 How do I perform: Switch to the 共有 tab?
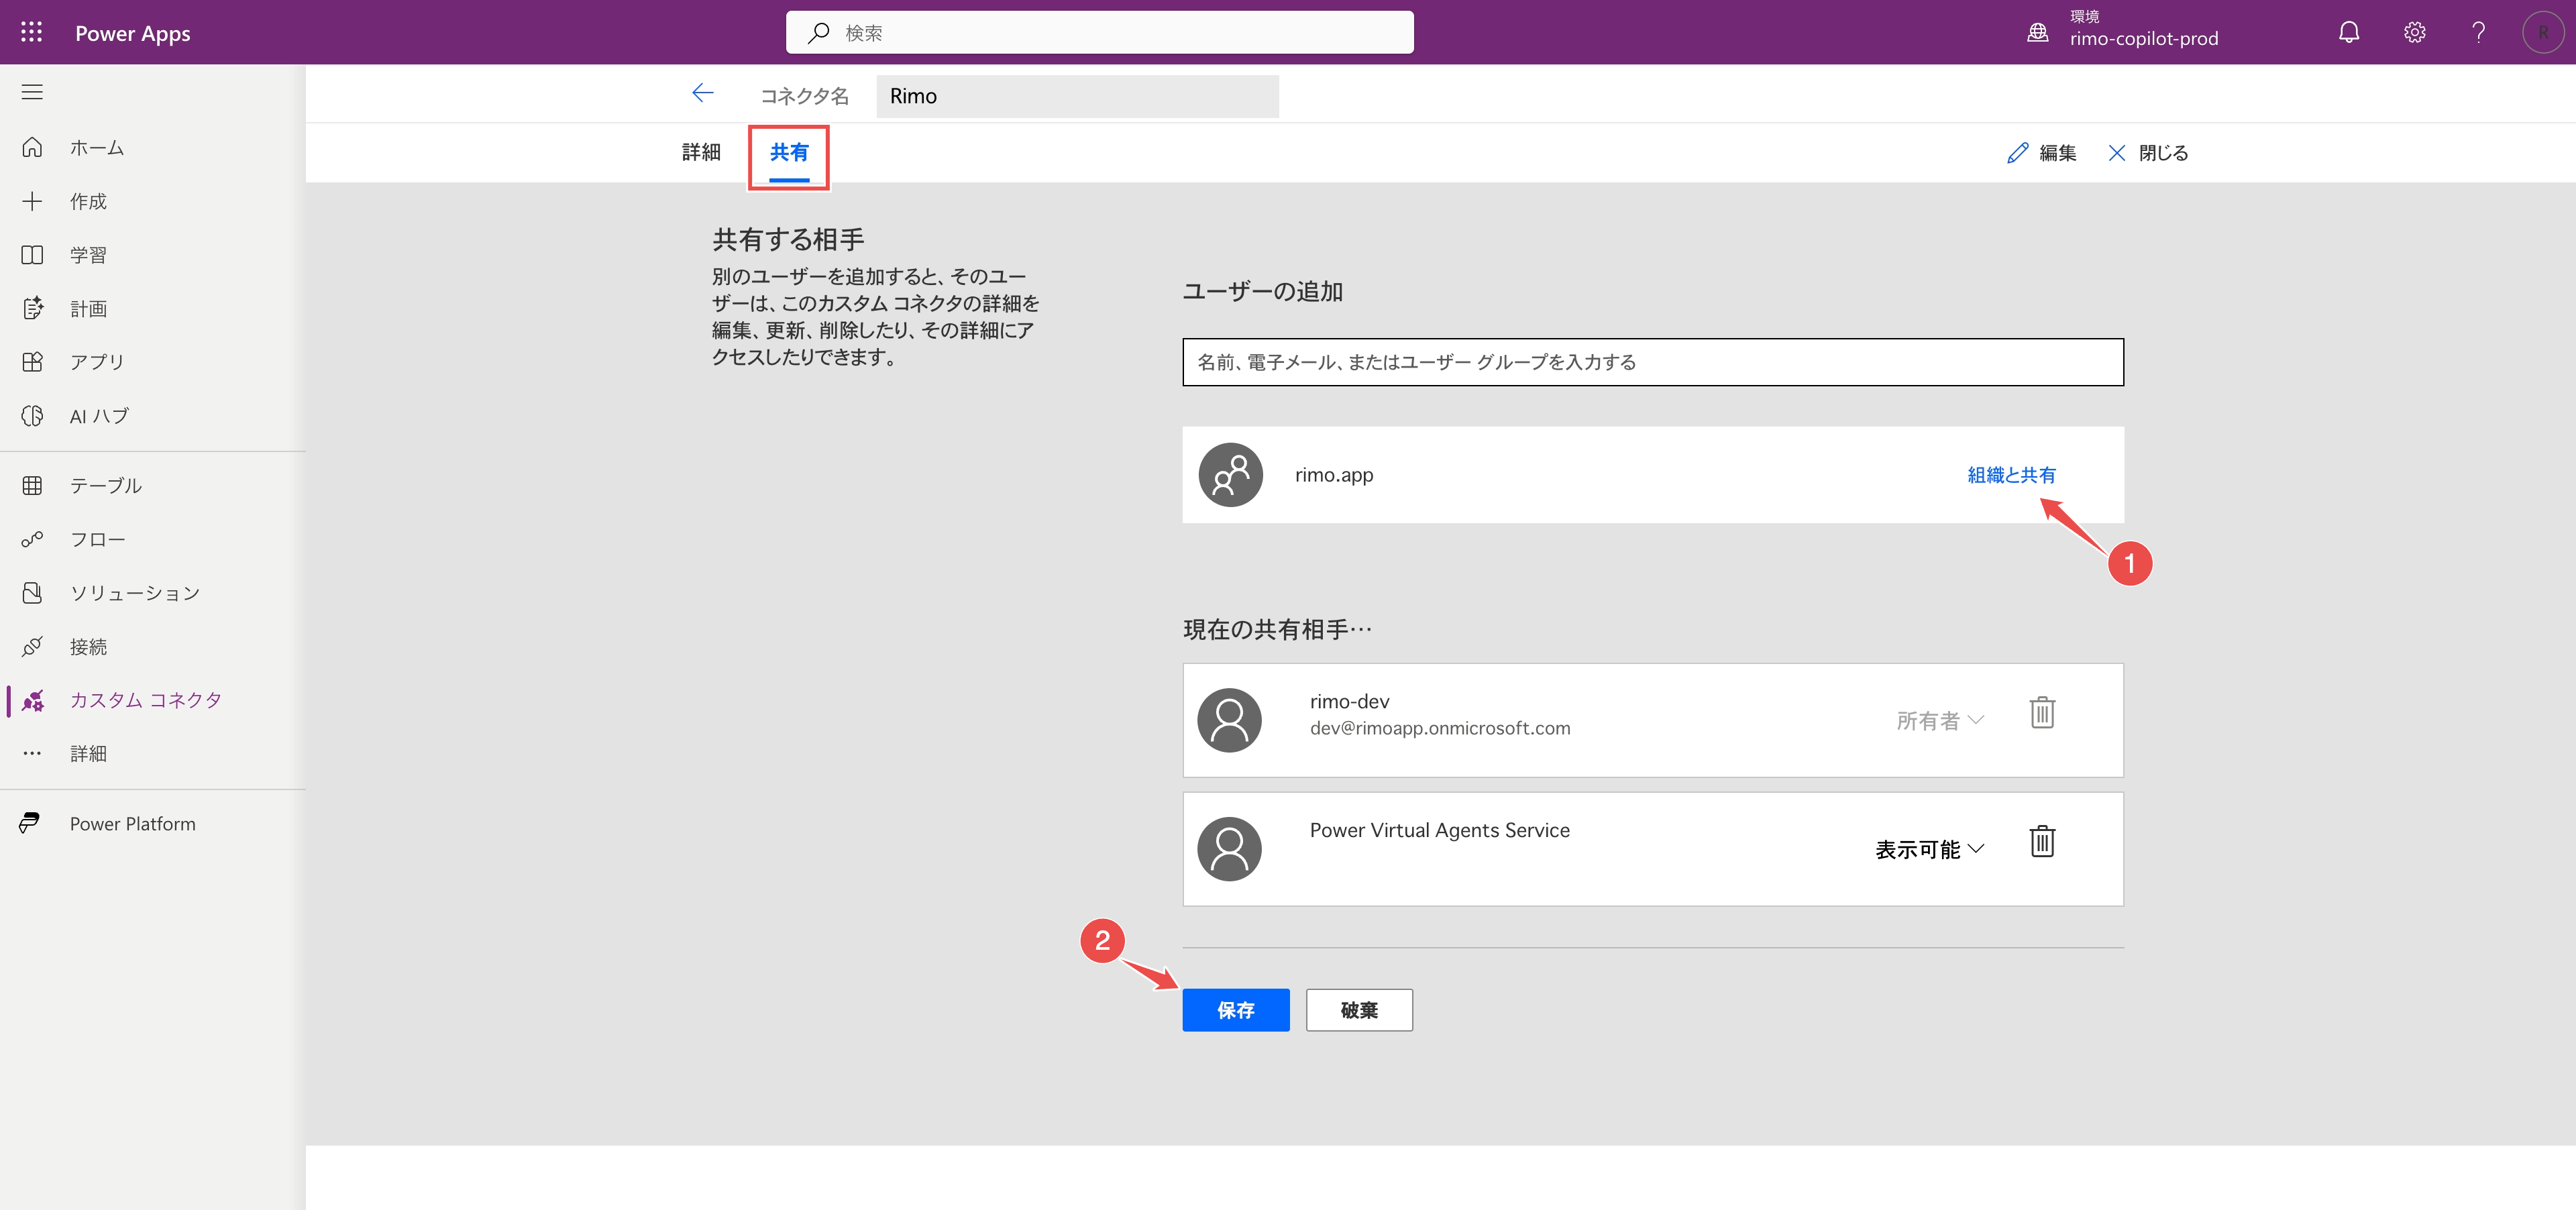coord(789,153)
